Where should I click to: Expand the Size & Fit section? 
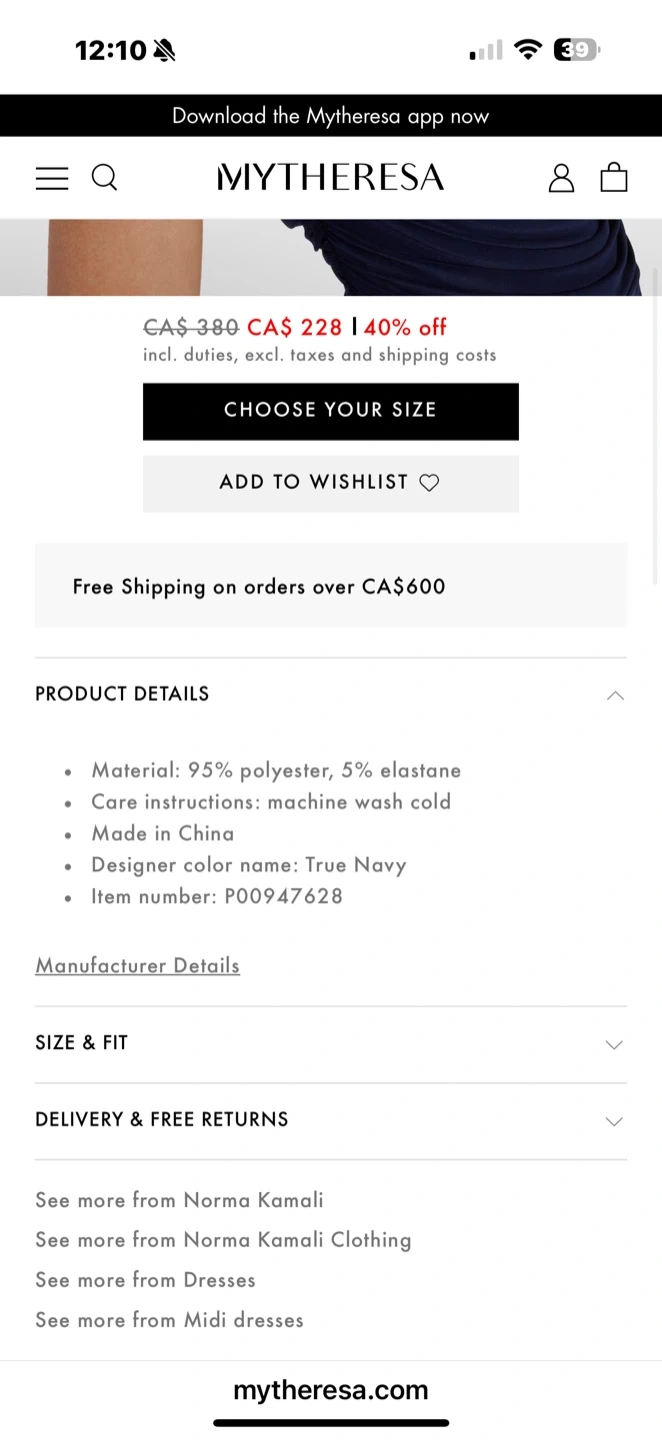(331, 1043)
